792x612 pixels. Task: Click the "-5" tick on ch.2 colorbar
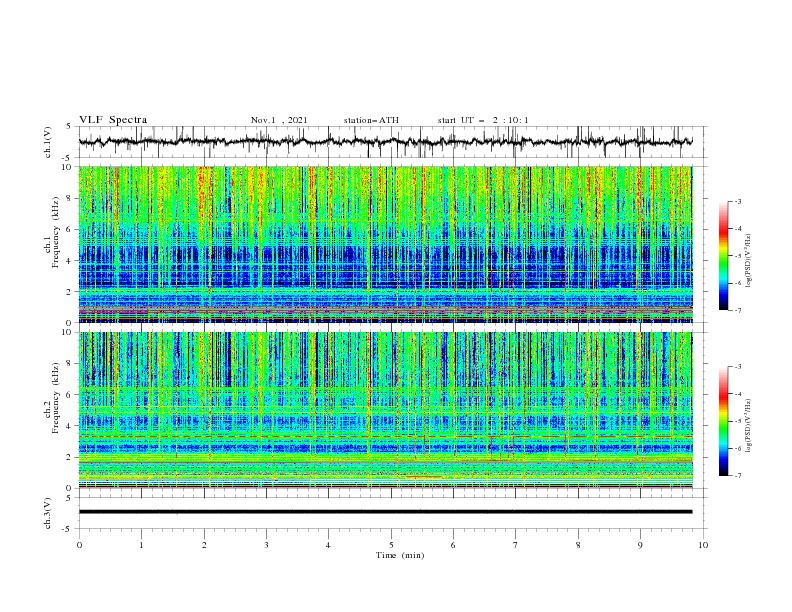[x=737, y=421]
